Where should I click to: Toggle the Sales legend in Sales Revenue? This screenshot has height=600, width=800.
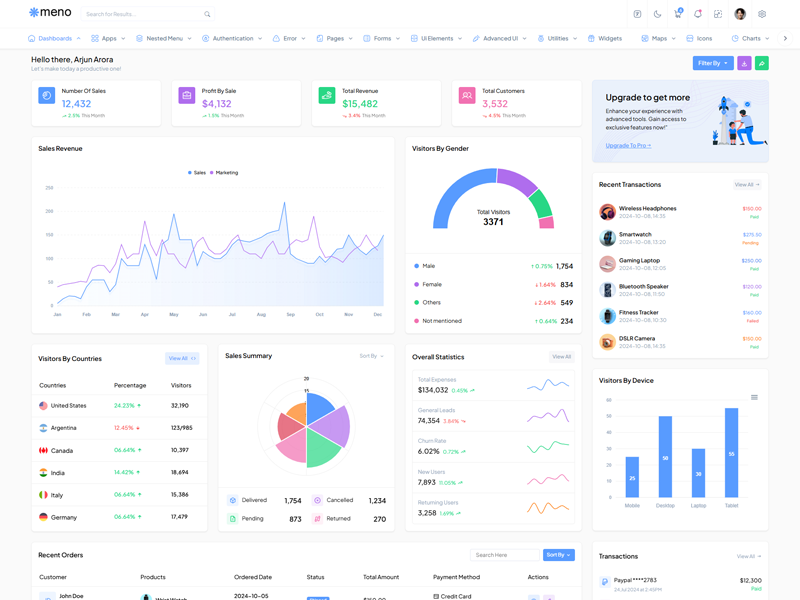[x=197, y=173]
